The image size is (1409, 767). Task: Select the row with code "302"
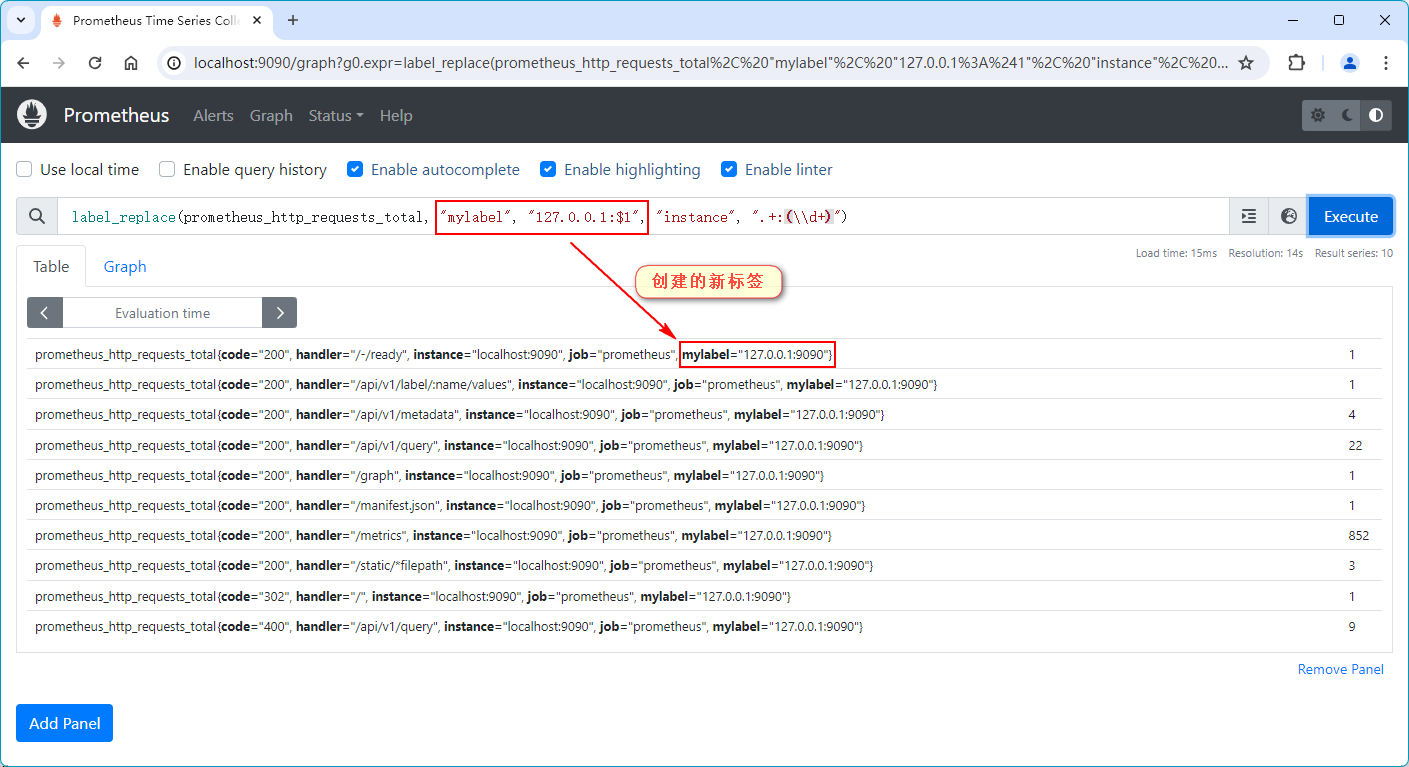[x=704, y=596]
